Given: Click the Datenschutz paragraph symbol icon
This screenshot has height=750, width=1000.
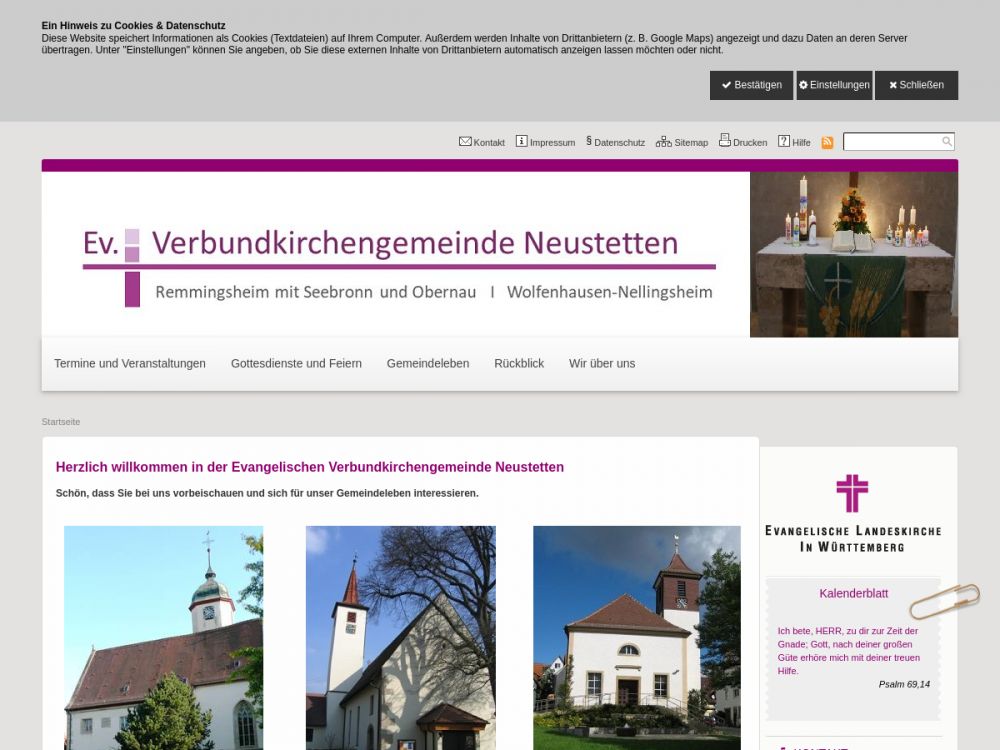Looking at the screenshot, I should [589, 141].
